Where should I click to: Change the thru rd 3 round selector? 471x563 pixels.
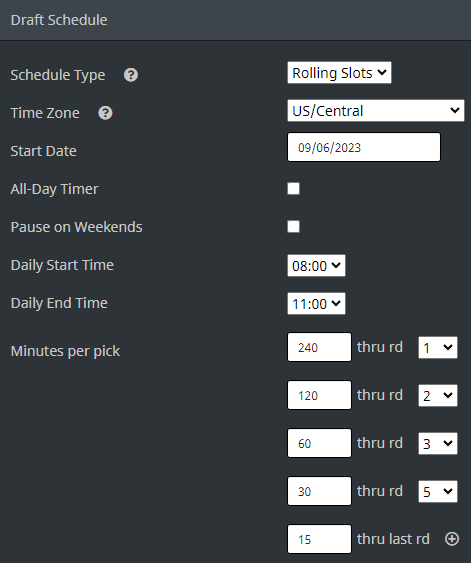[438, 443]
